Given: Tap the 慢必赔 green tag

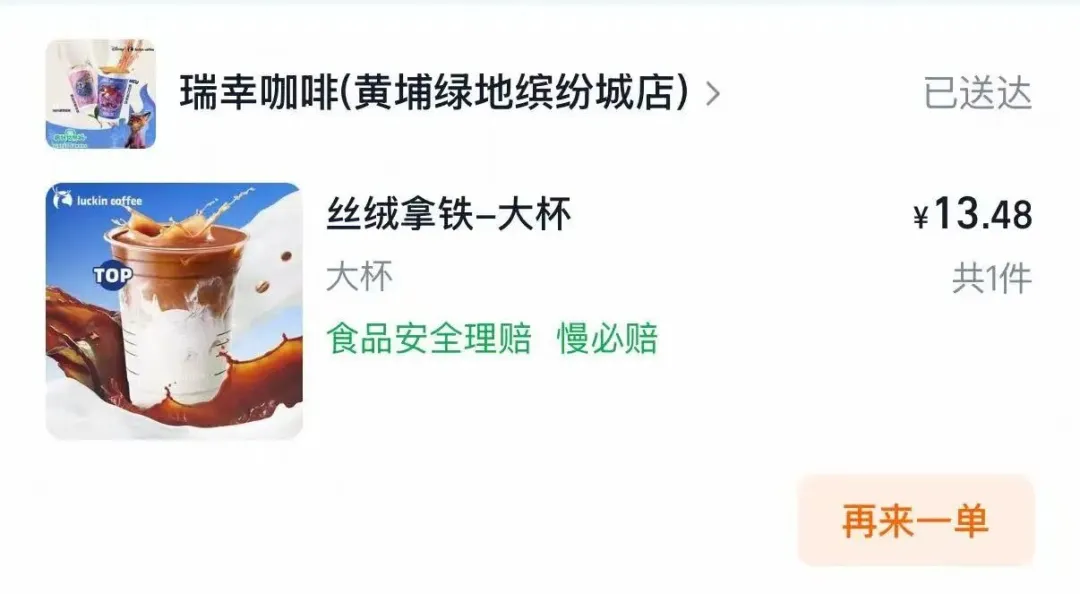Looking at the screenshot, I should [608, 338].
